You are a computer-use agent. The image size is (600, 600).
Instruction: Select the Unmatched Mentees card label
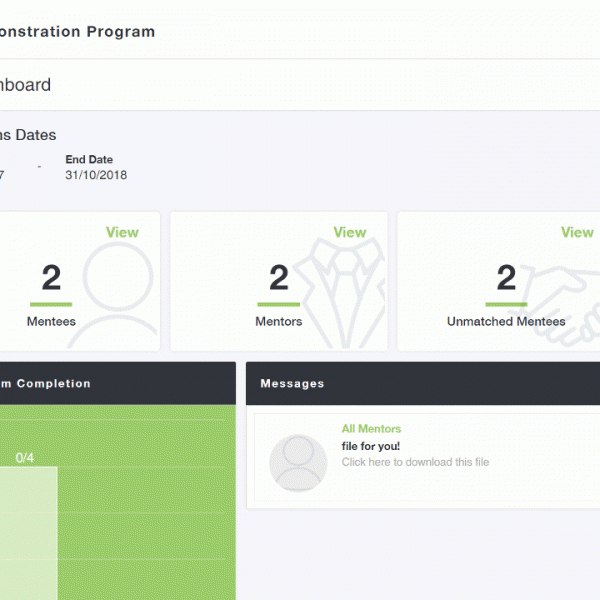(x=506, y=321)
